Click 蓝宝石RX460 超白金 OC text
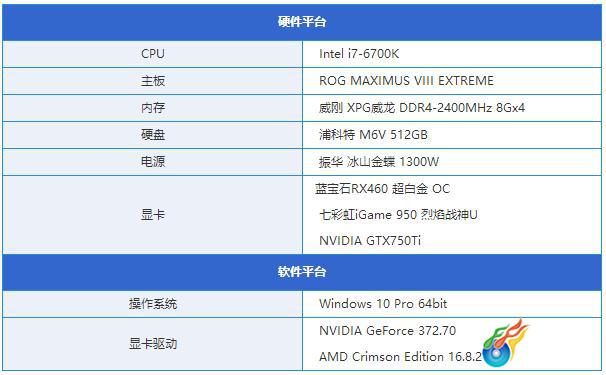606x375 pixels. [x=383, y=189]
